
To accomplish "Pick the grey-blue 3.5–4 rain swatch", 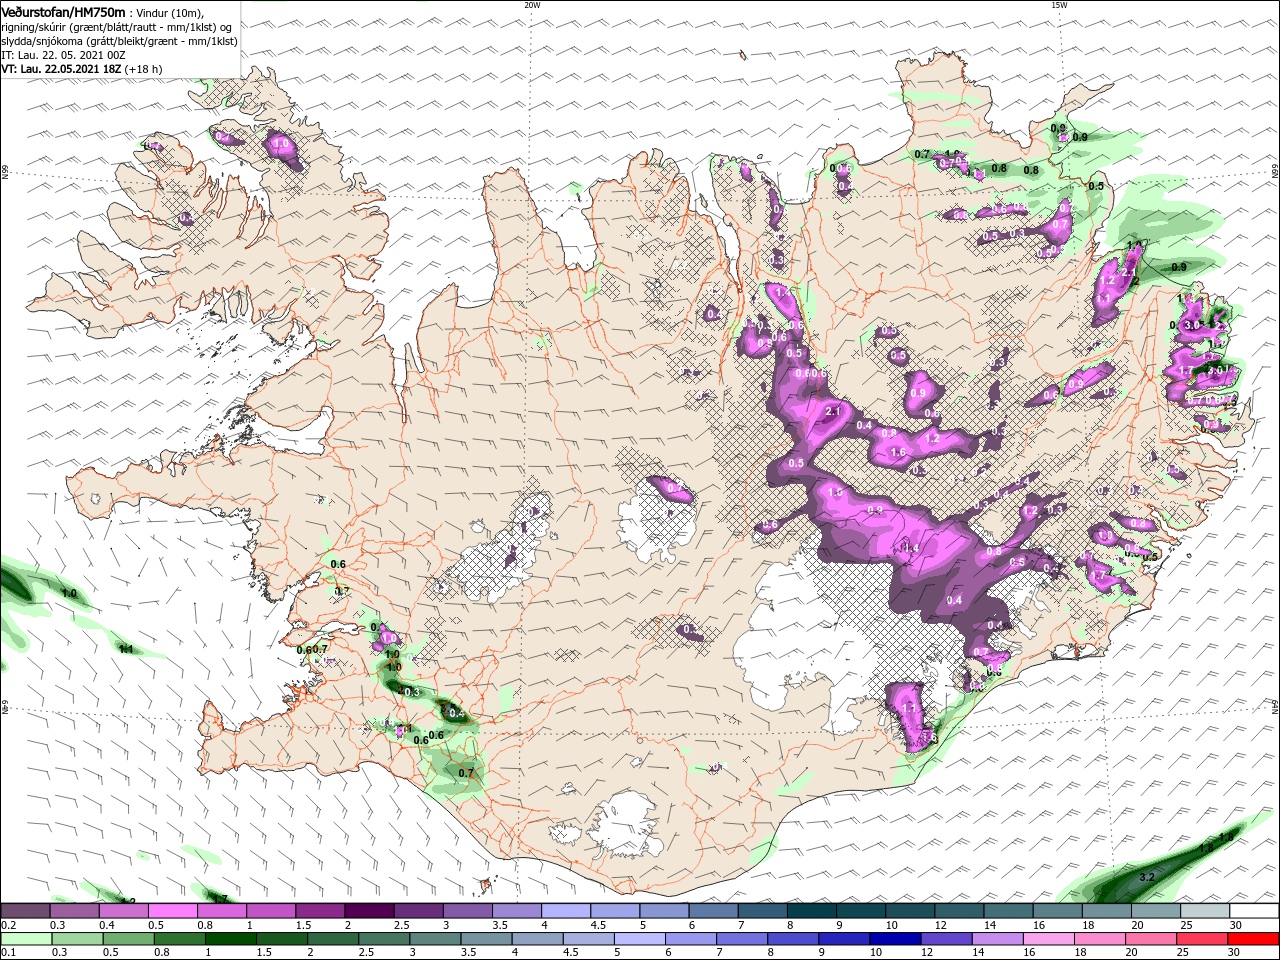I will click(x=485, y=939).
